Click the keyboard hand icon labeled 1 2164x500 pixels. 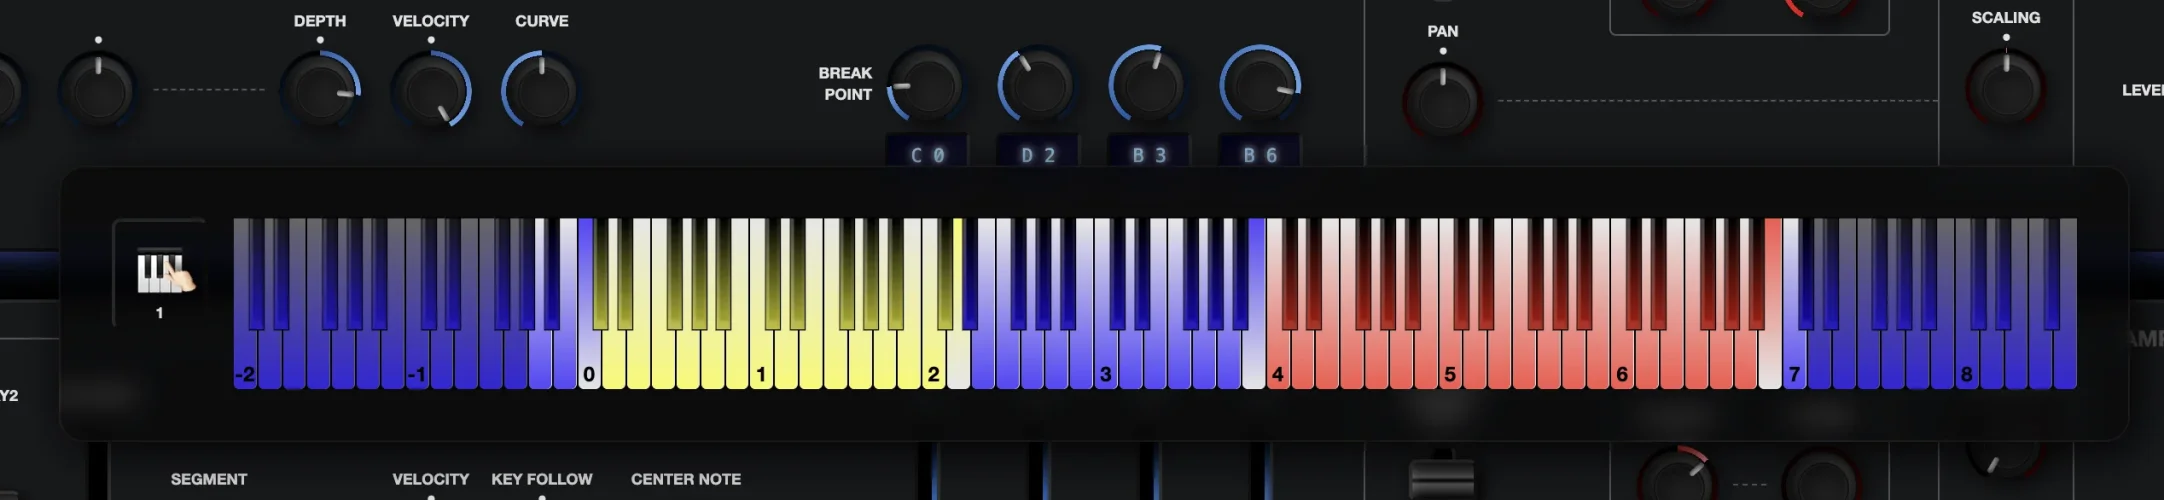point(162,272)
